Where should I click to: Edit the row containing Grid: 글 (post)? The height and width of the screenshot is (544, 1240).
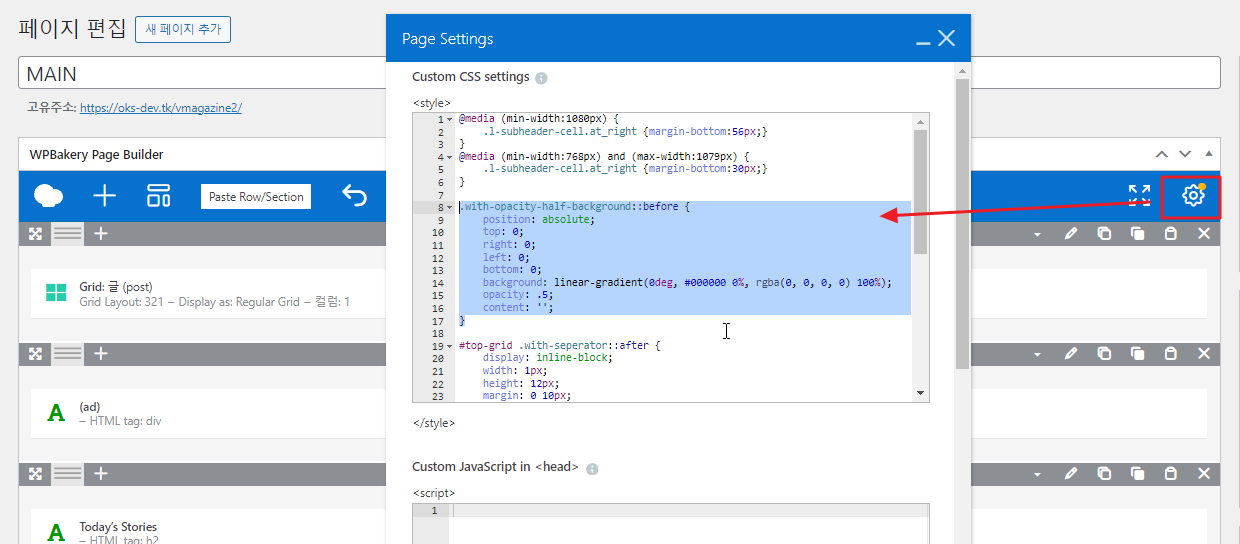click(x=1071, y=234)
